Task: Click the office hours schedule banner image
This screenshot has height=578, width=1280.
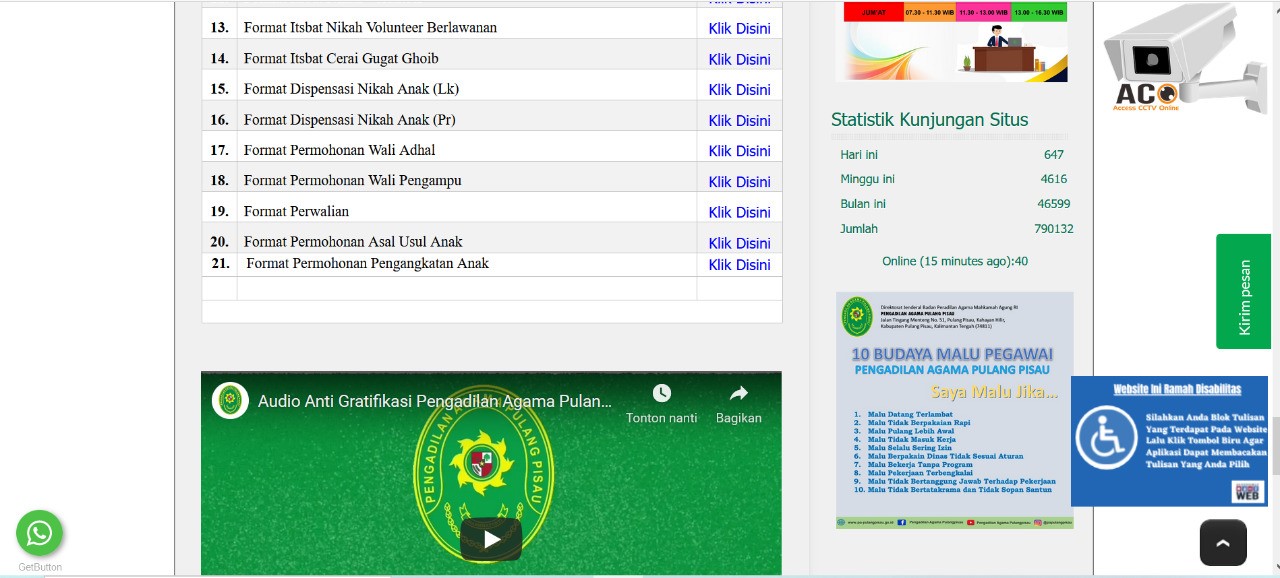Action: click(x=954, y=42)
